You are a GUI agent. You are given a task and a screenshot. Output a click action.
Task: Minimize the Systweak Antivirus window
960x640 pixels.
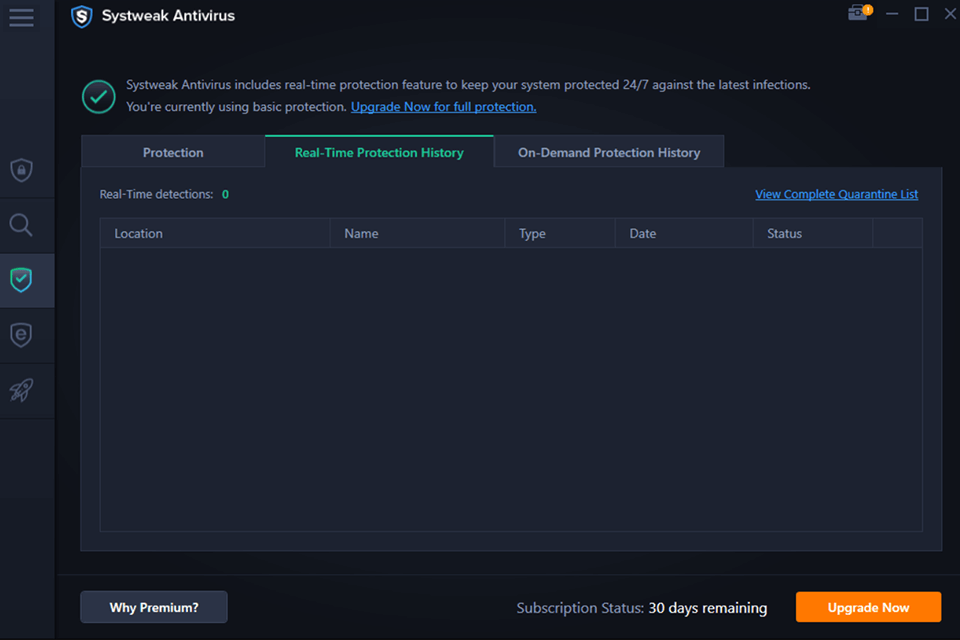tap(892, 14)
